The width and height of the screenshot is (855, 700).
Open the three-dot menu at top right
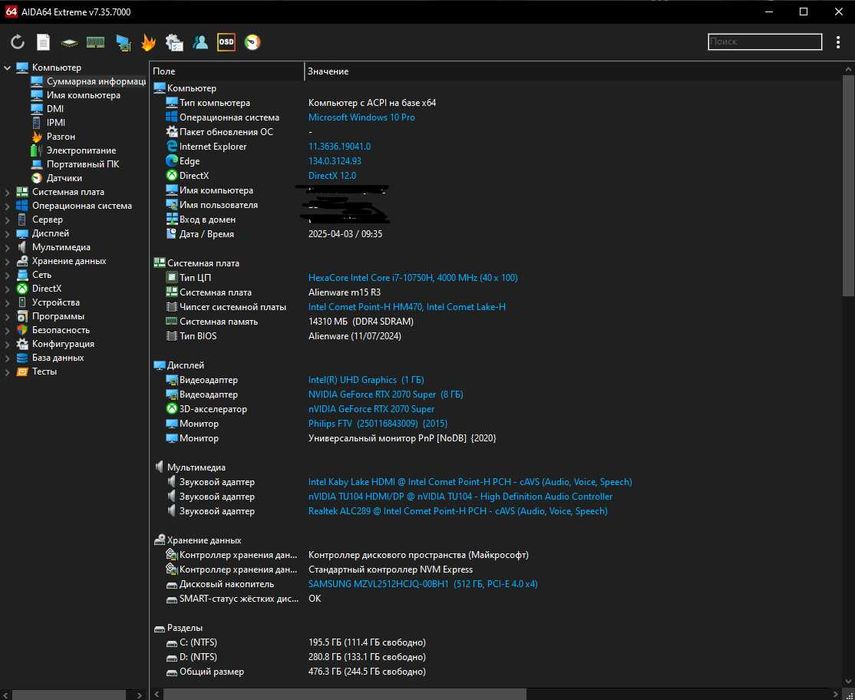(x=838, y=42)
